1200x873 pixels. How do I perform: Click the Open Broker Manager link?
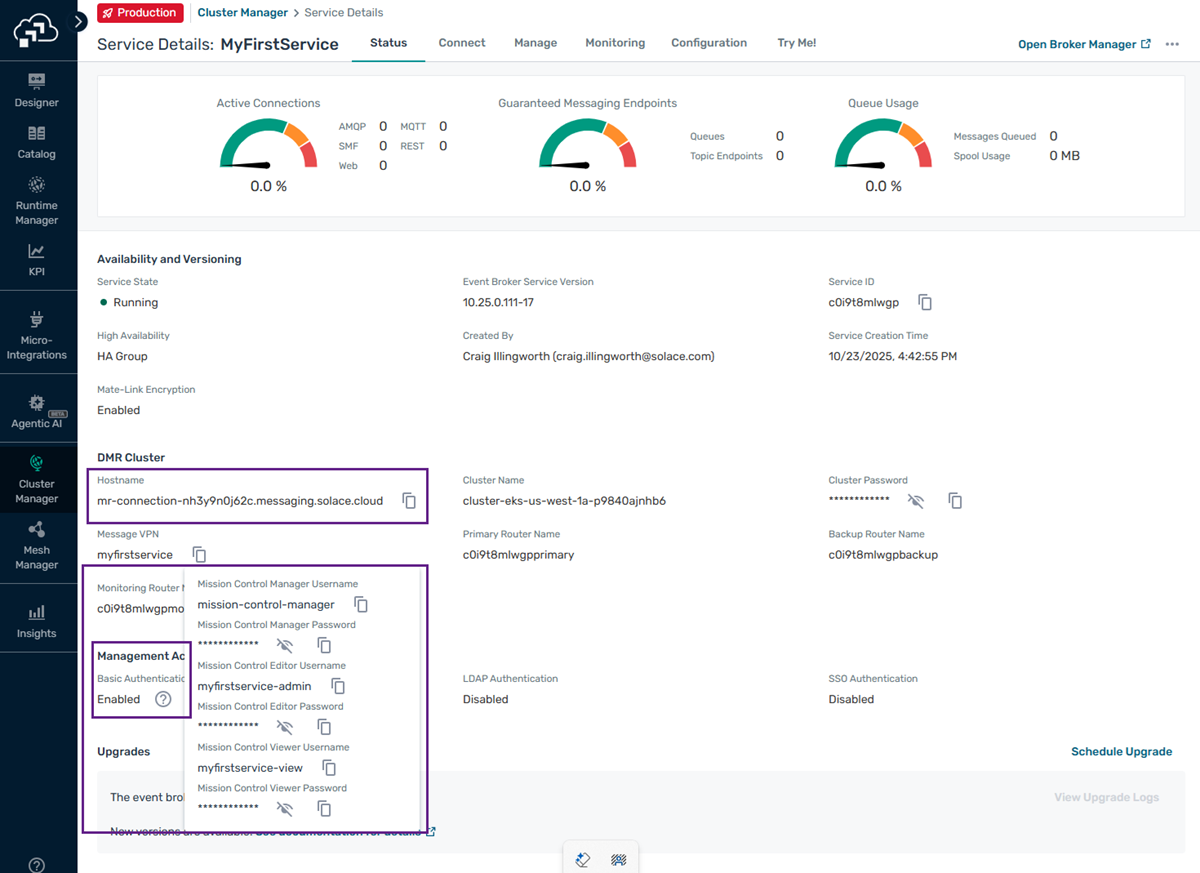tap(1083, 44)
